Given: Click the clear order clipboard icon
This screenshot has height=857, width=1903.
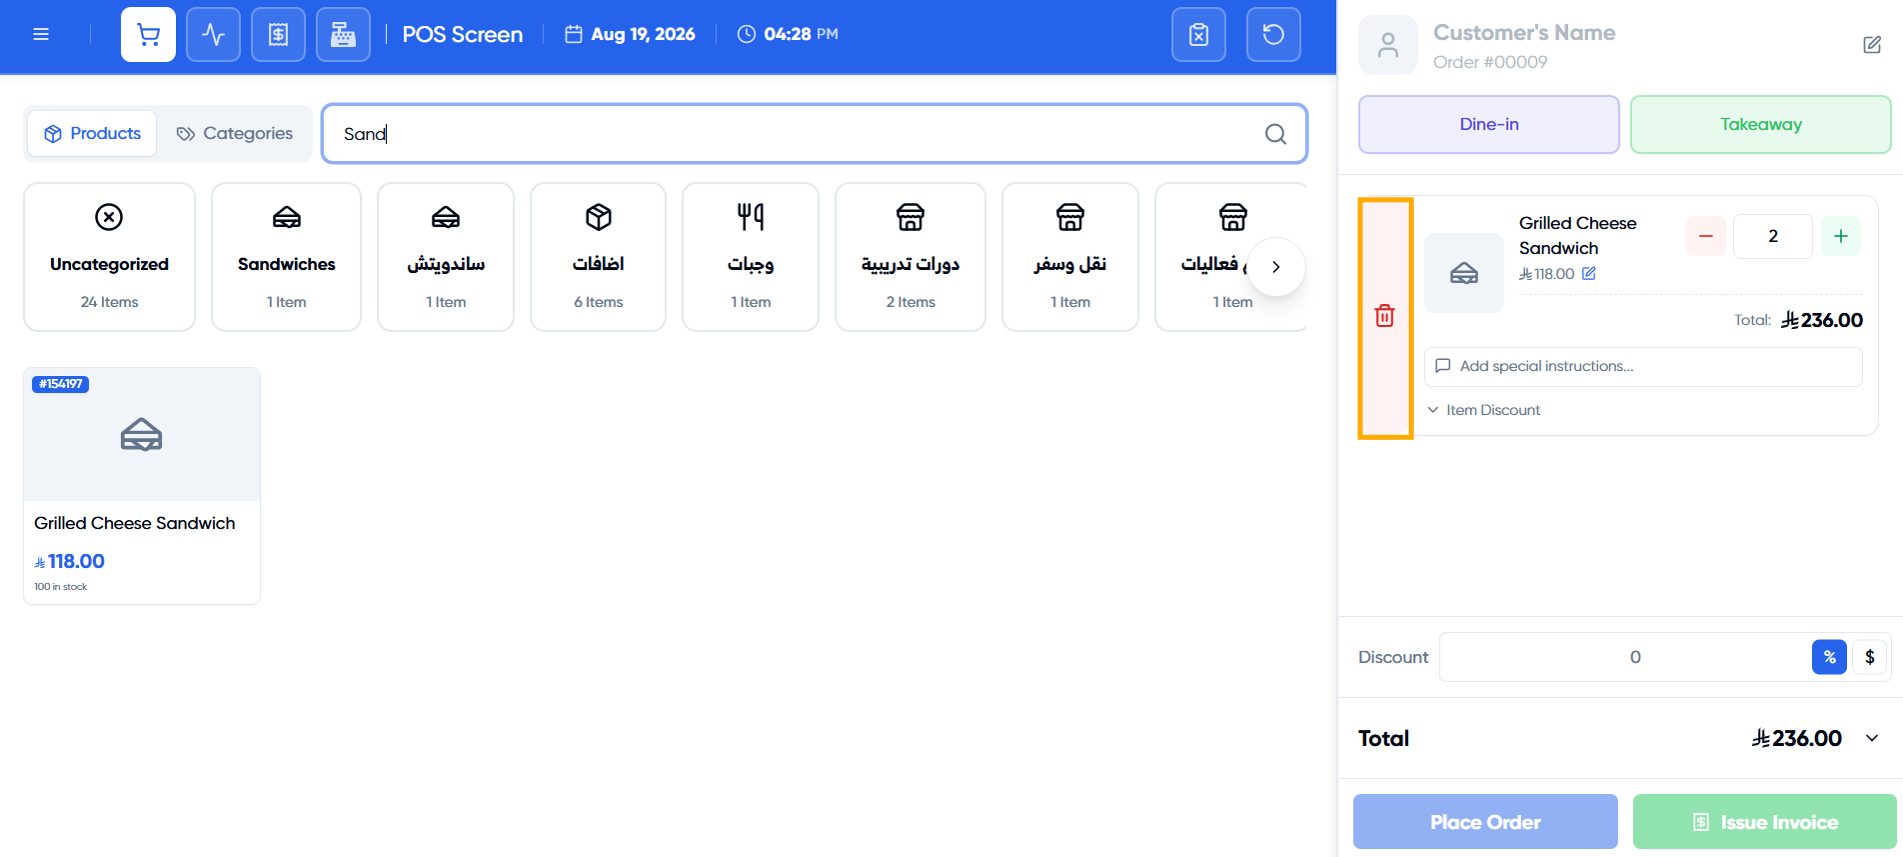Looking at the screenshot, I should (x=1199, y=34).
